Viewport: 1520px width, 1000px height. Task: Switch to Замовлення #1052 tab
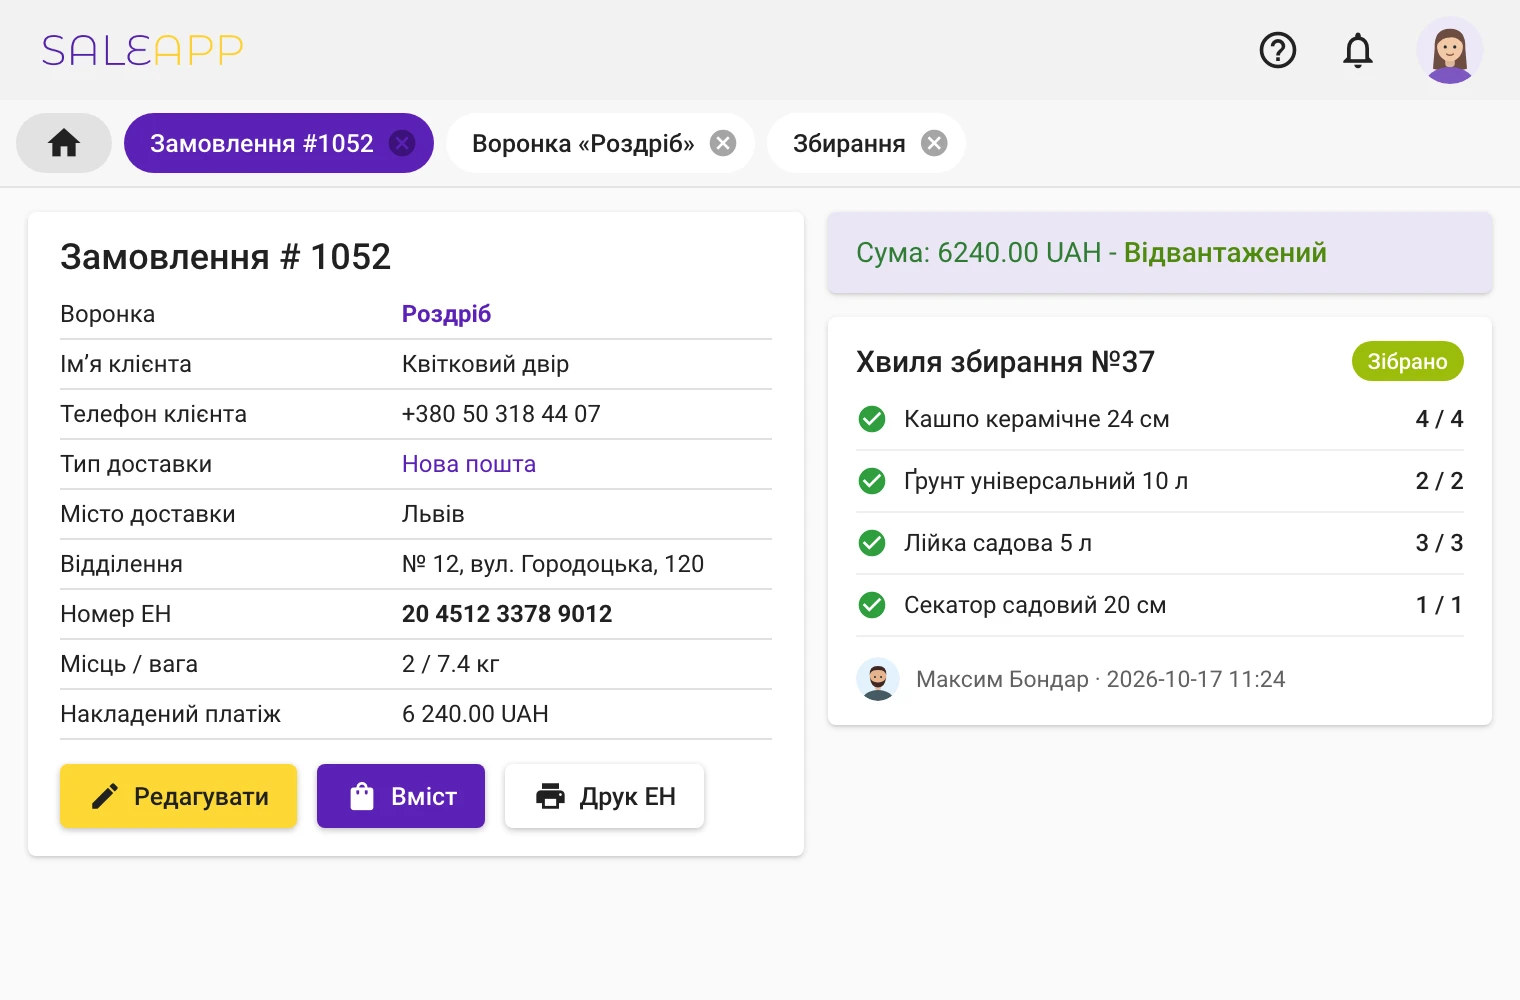coord(262,143)
